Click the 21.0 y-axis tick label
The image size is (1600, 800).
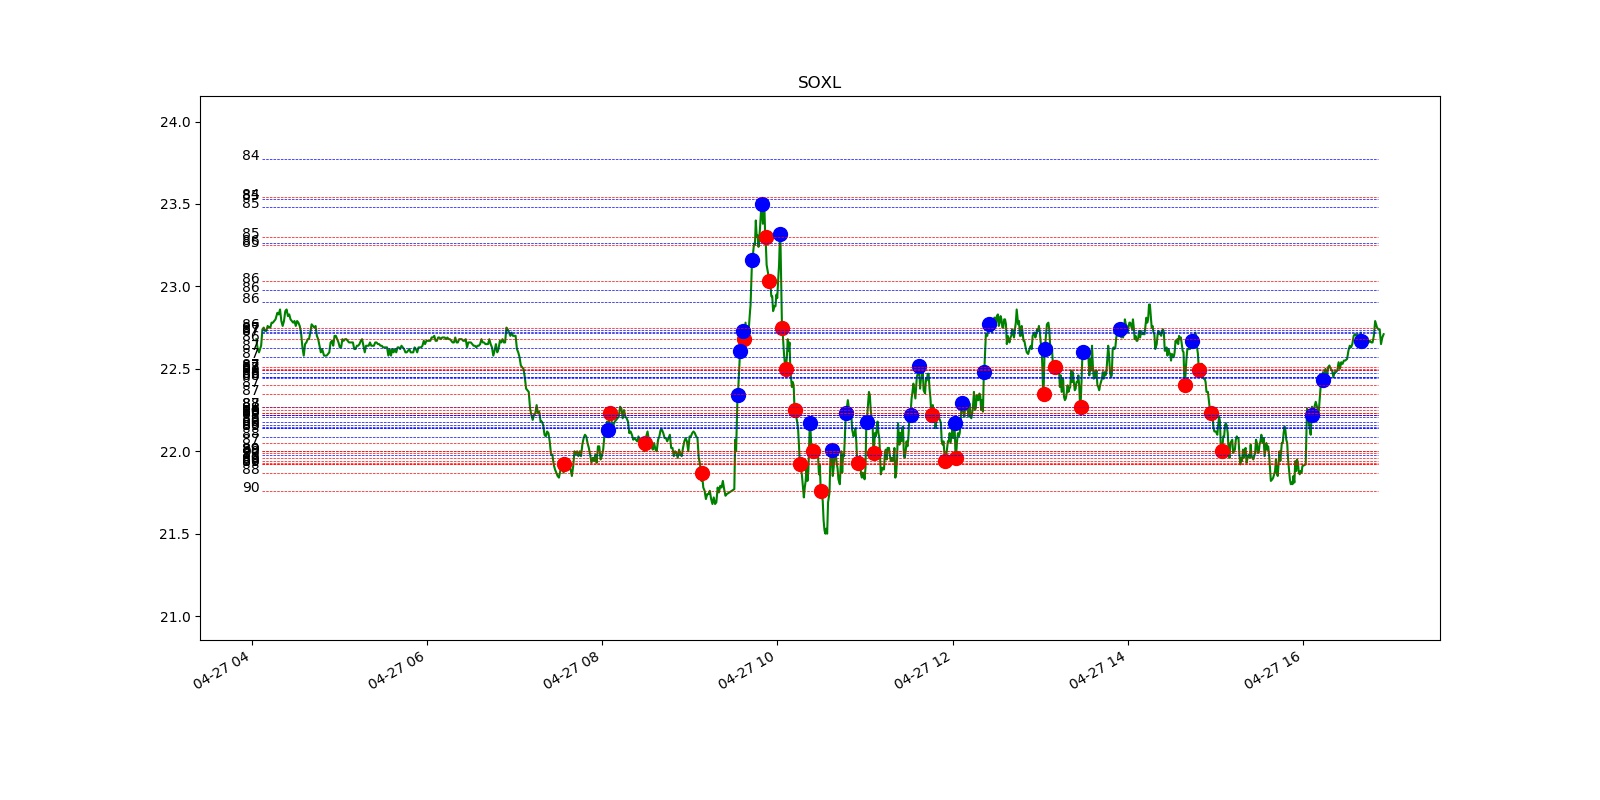point(174,617)
